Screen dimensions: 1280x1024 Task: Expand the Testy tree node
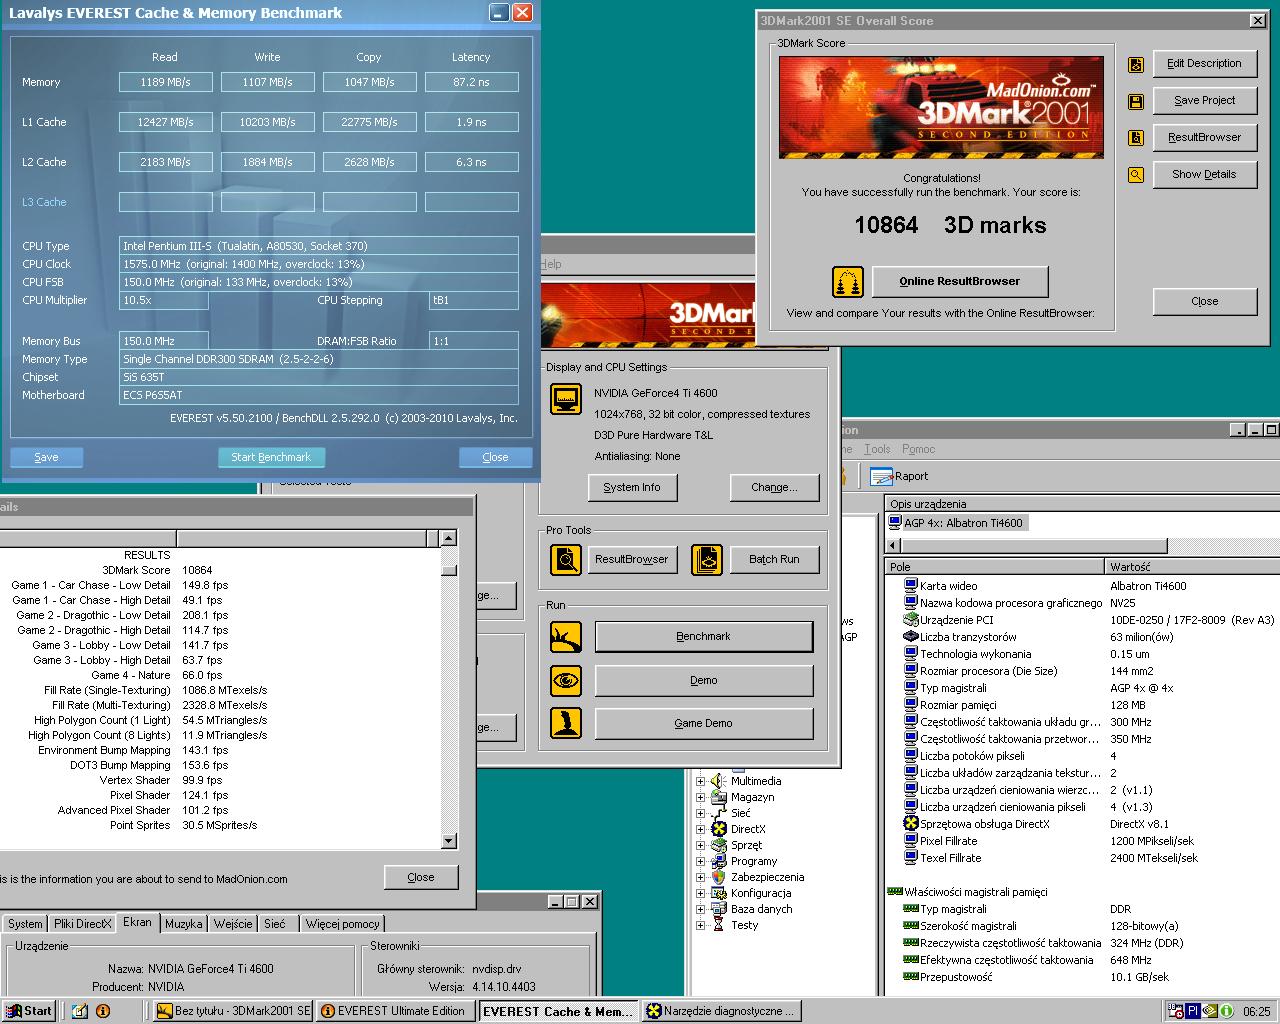701,925
